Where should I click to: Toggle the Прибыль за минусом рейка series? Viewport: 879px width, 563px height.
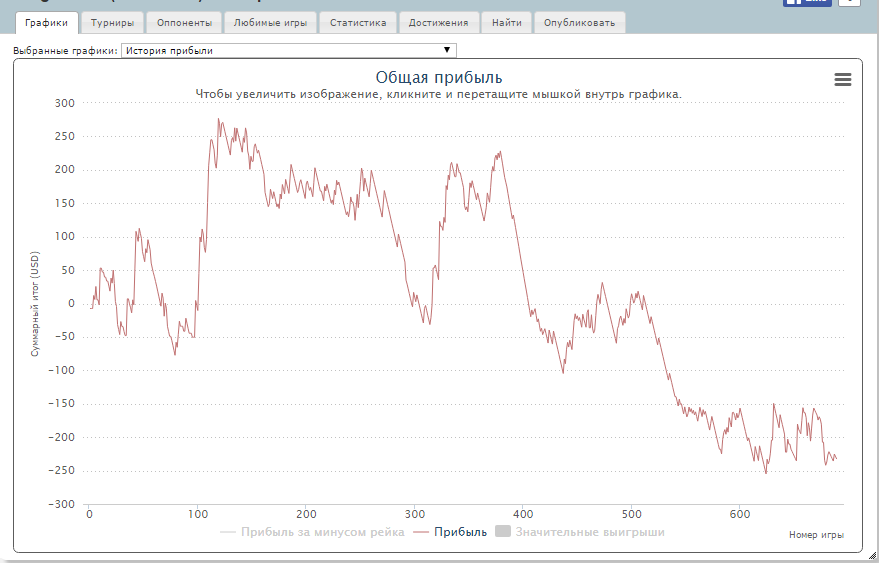[312, 532]
